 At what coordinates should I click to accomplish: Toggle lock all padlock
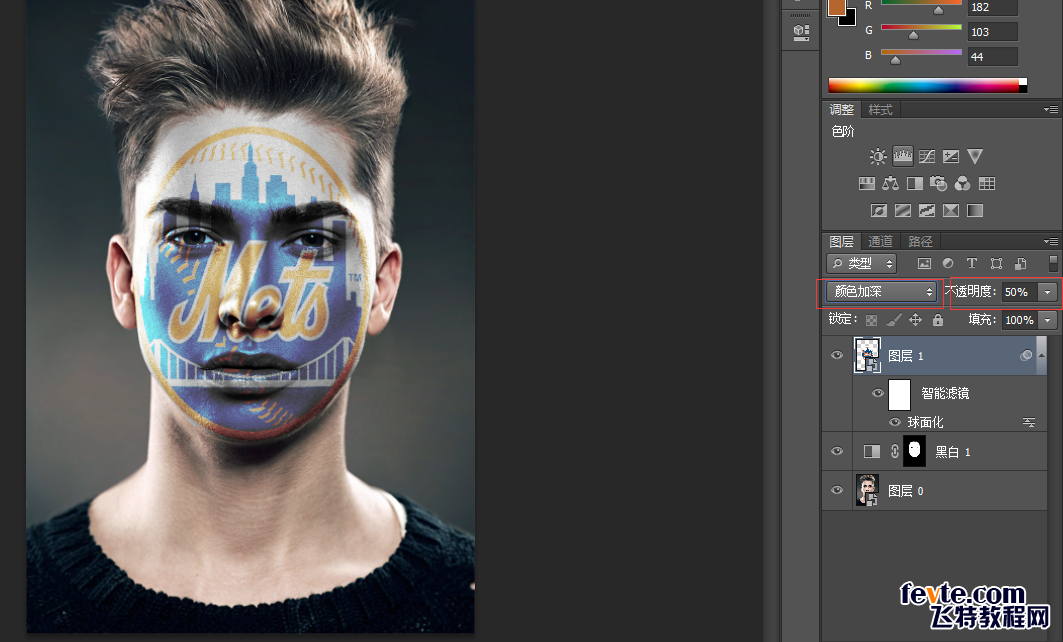938,319
